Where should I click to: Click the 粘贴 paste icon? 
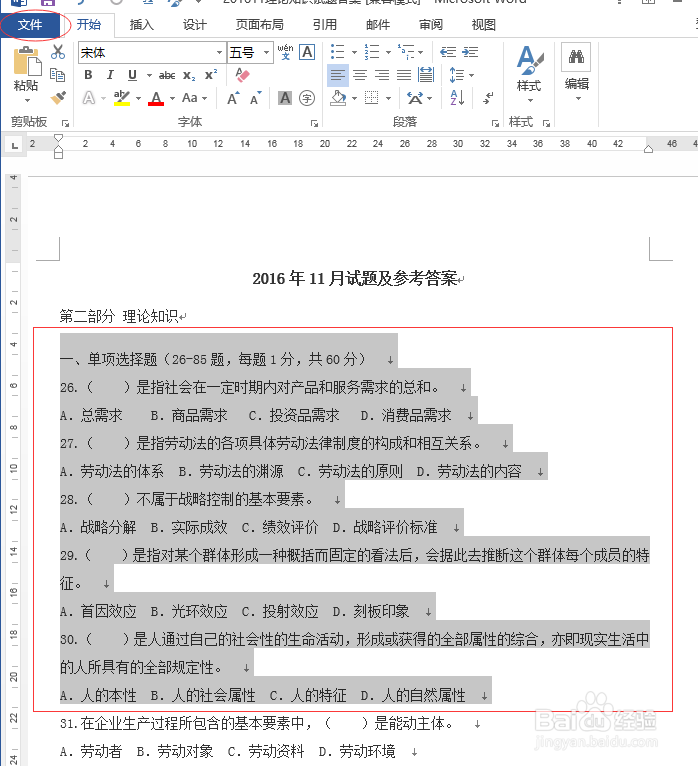pos(26,61)
